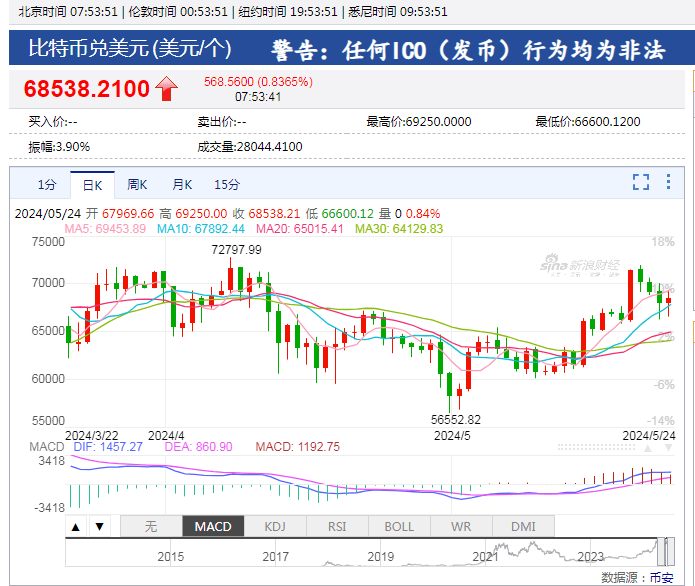Image resolution: width=695 pixels, height=586 pixels.
Task: Switch to the 1分 chart tab
Action: point(47,184)
